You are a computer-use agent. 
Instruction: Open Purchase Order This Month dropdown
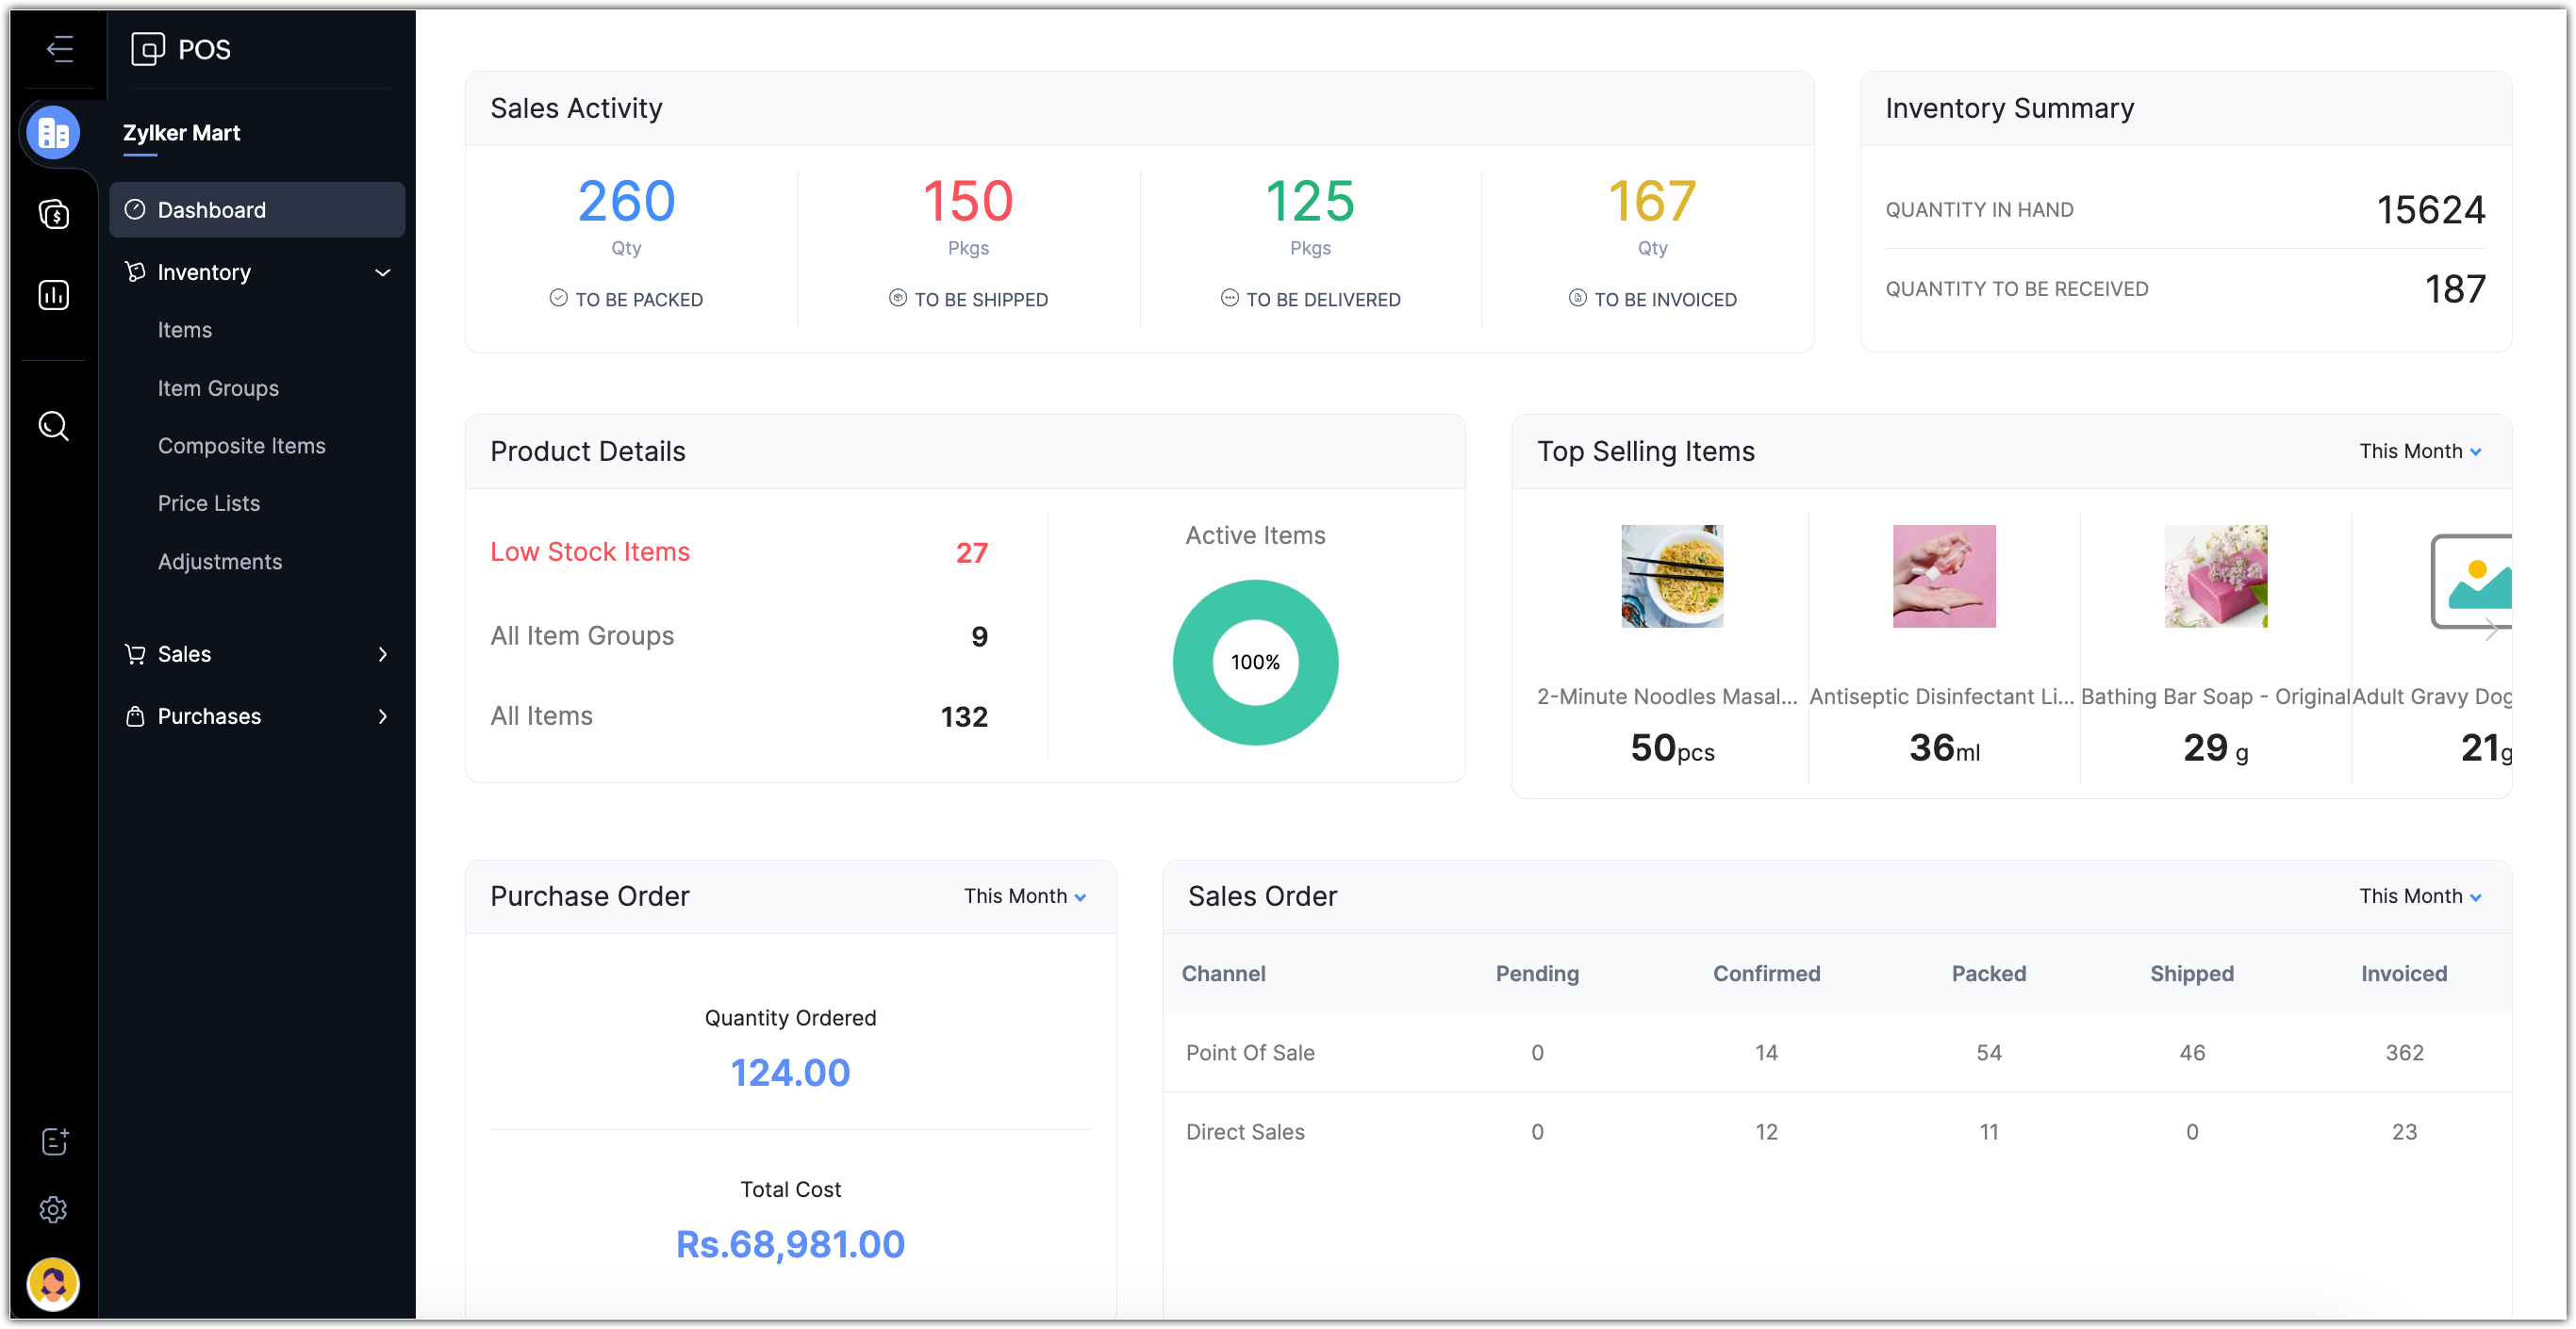[1024, 896]
